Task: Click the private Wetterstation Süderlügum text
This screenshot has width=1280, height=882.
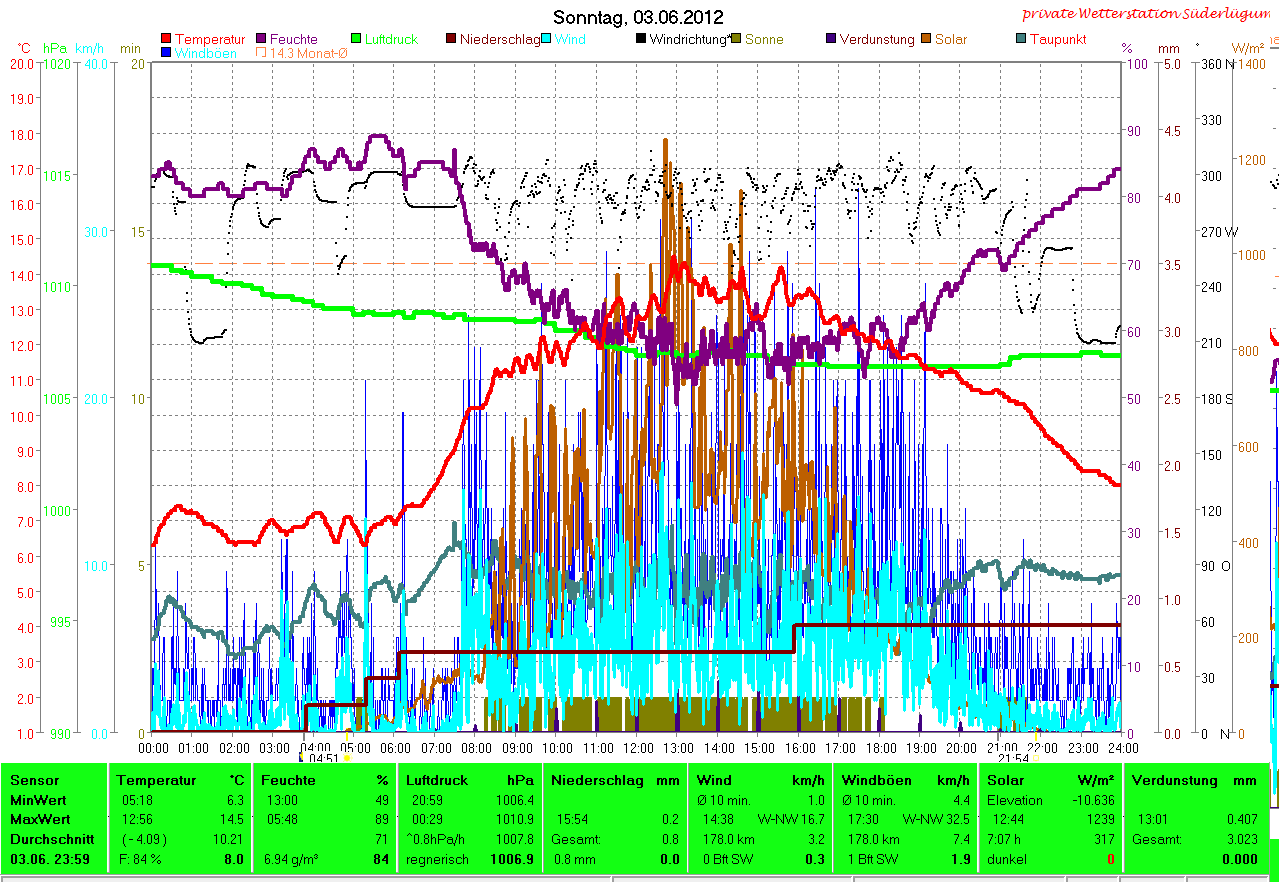Action: click(x=1150, y=14)
